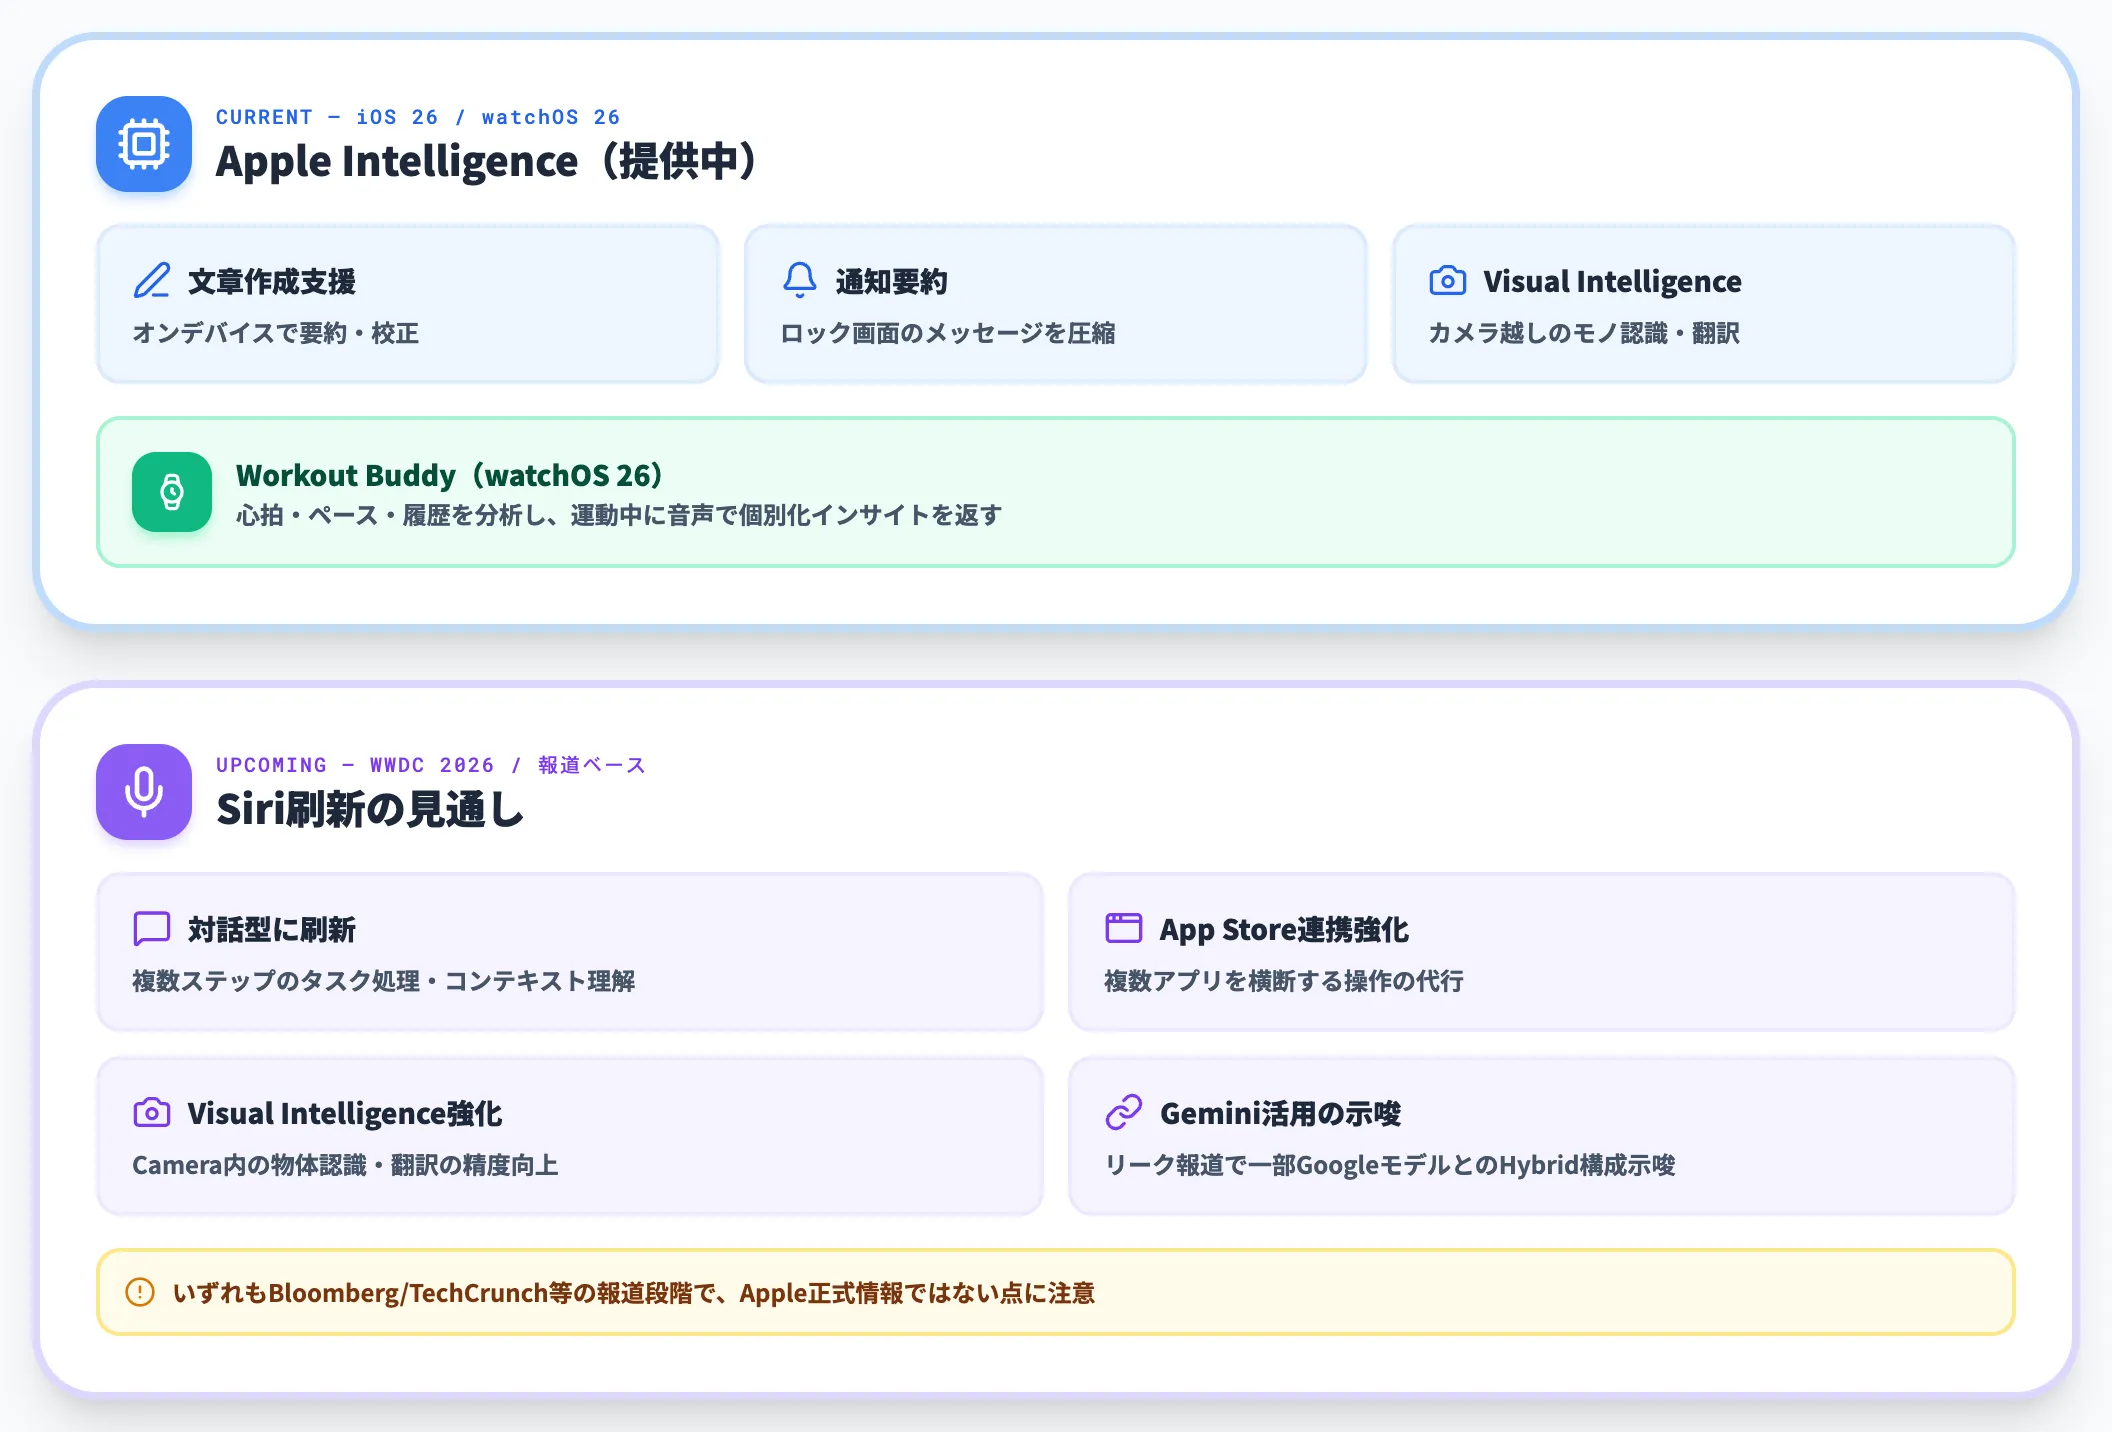Click the blue chip icon for Apple Intelligence

(x=144, y=144)
